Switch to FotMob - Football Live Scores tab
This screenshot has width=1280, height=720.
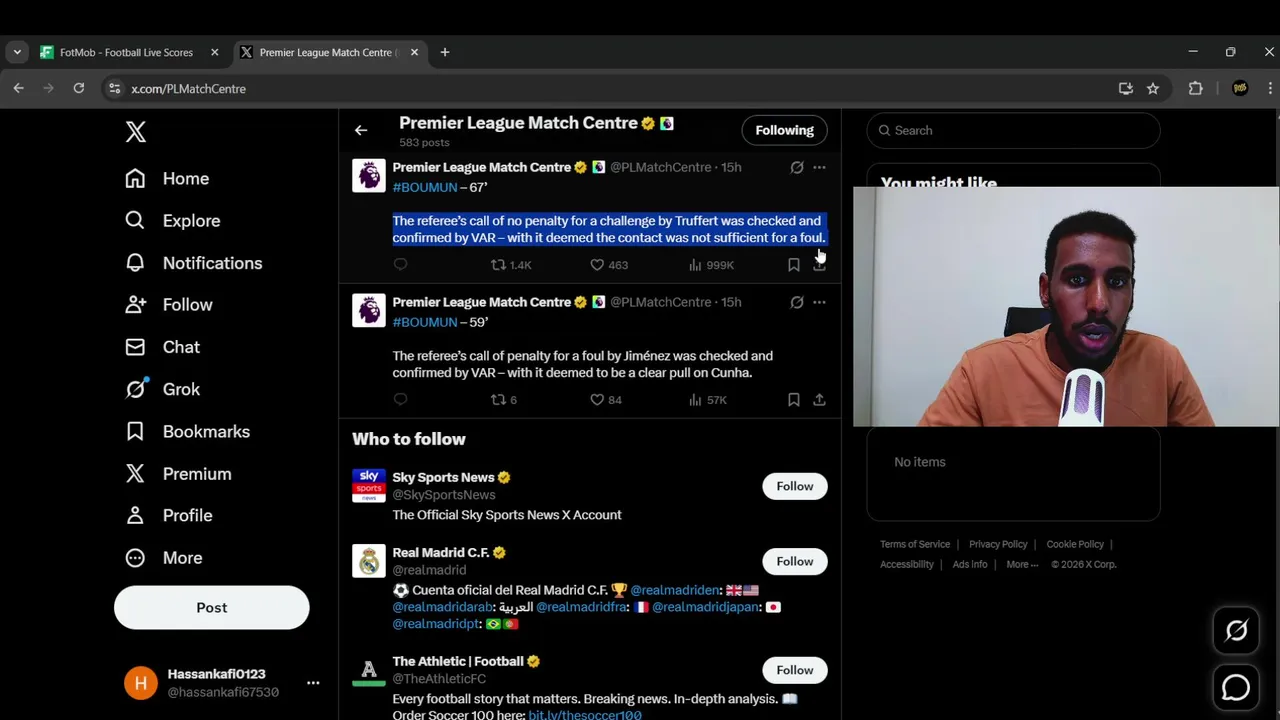tap(126, 52)
